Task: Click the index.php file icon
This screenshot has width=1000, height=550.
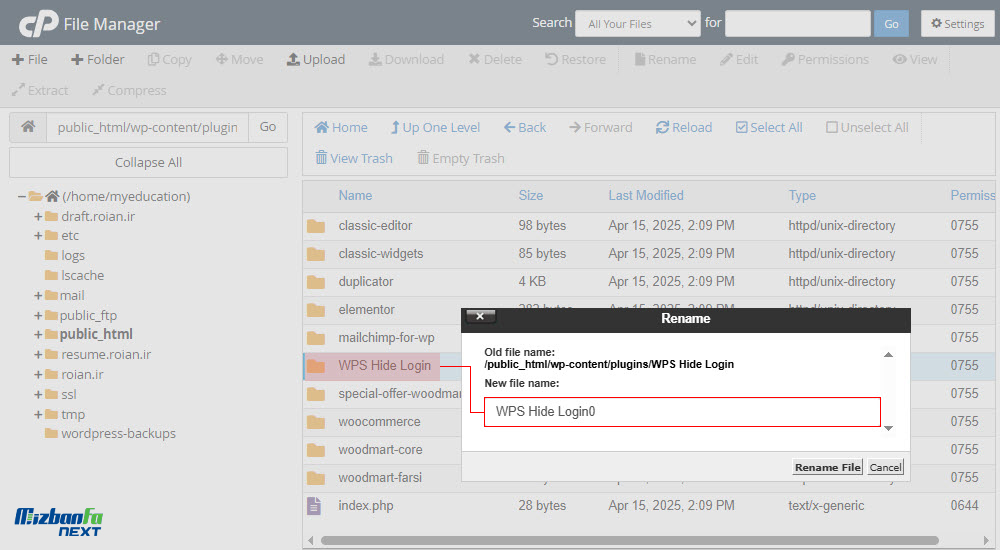Action: point(315,506)
